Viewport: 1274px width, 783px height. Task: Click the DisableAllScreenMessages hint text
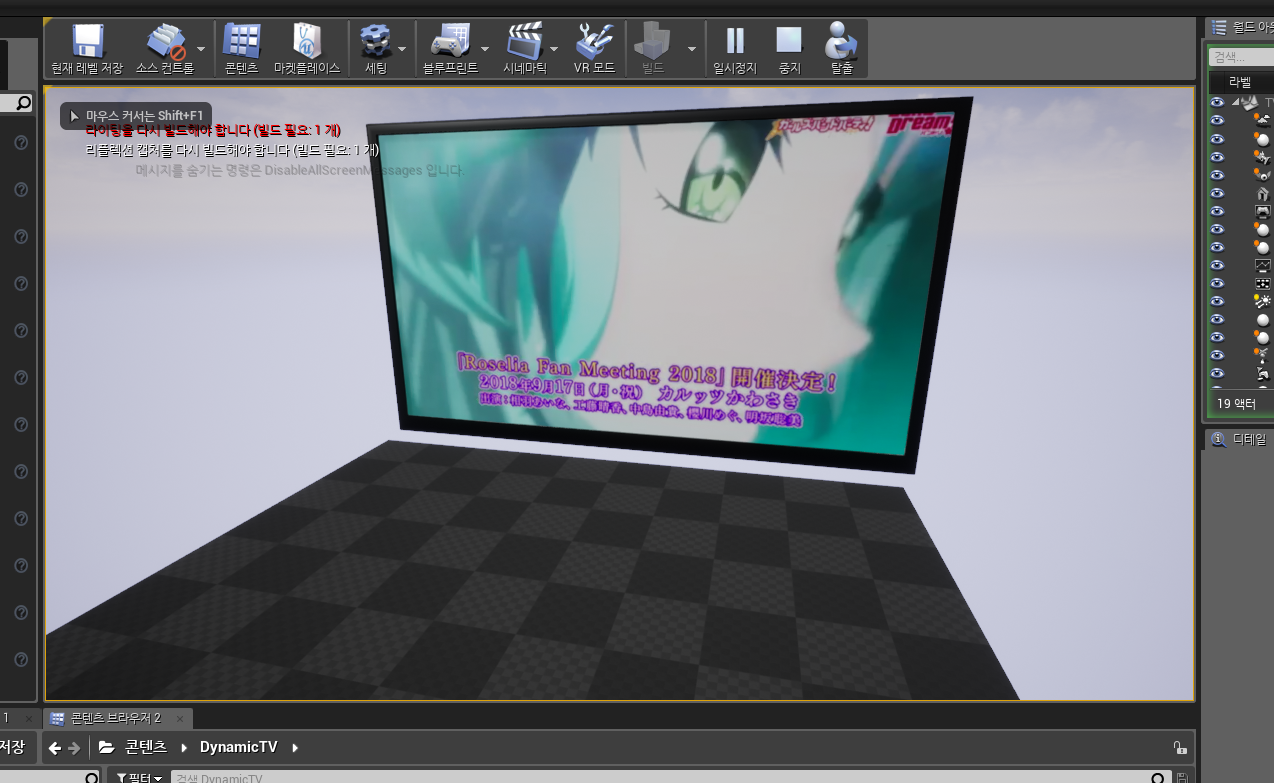(x=300, y=171)
